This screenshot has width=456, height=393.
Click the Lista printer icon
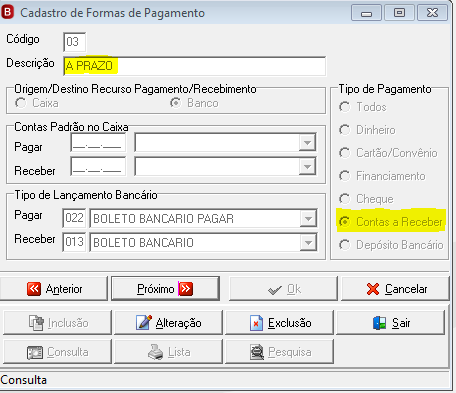[x=155, y=352]
